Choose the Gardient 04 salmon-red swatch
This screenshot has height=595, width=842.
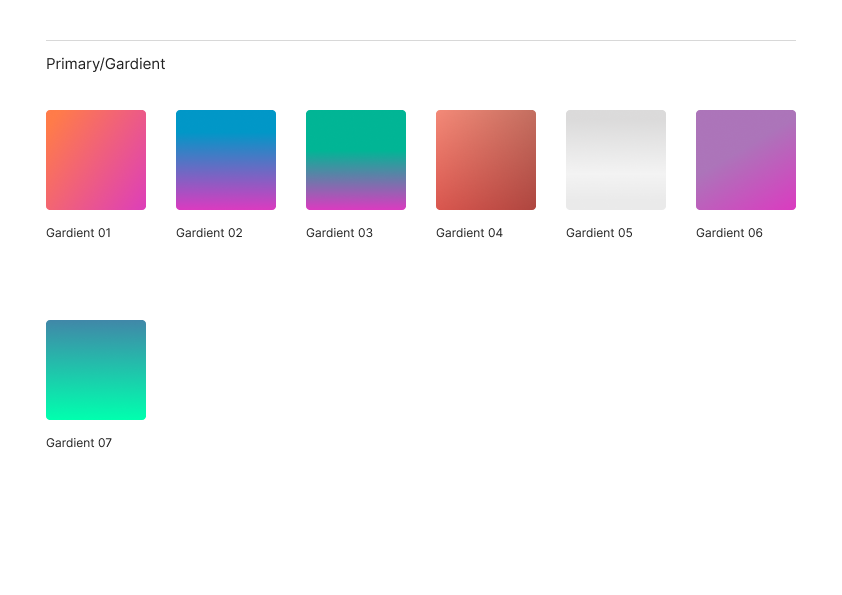tap(486, 160)
